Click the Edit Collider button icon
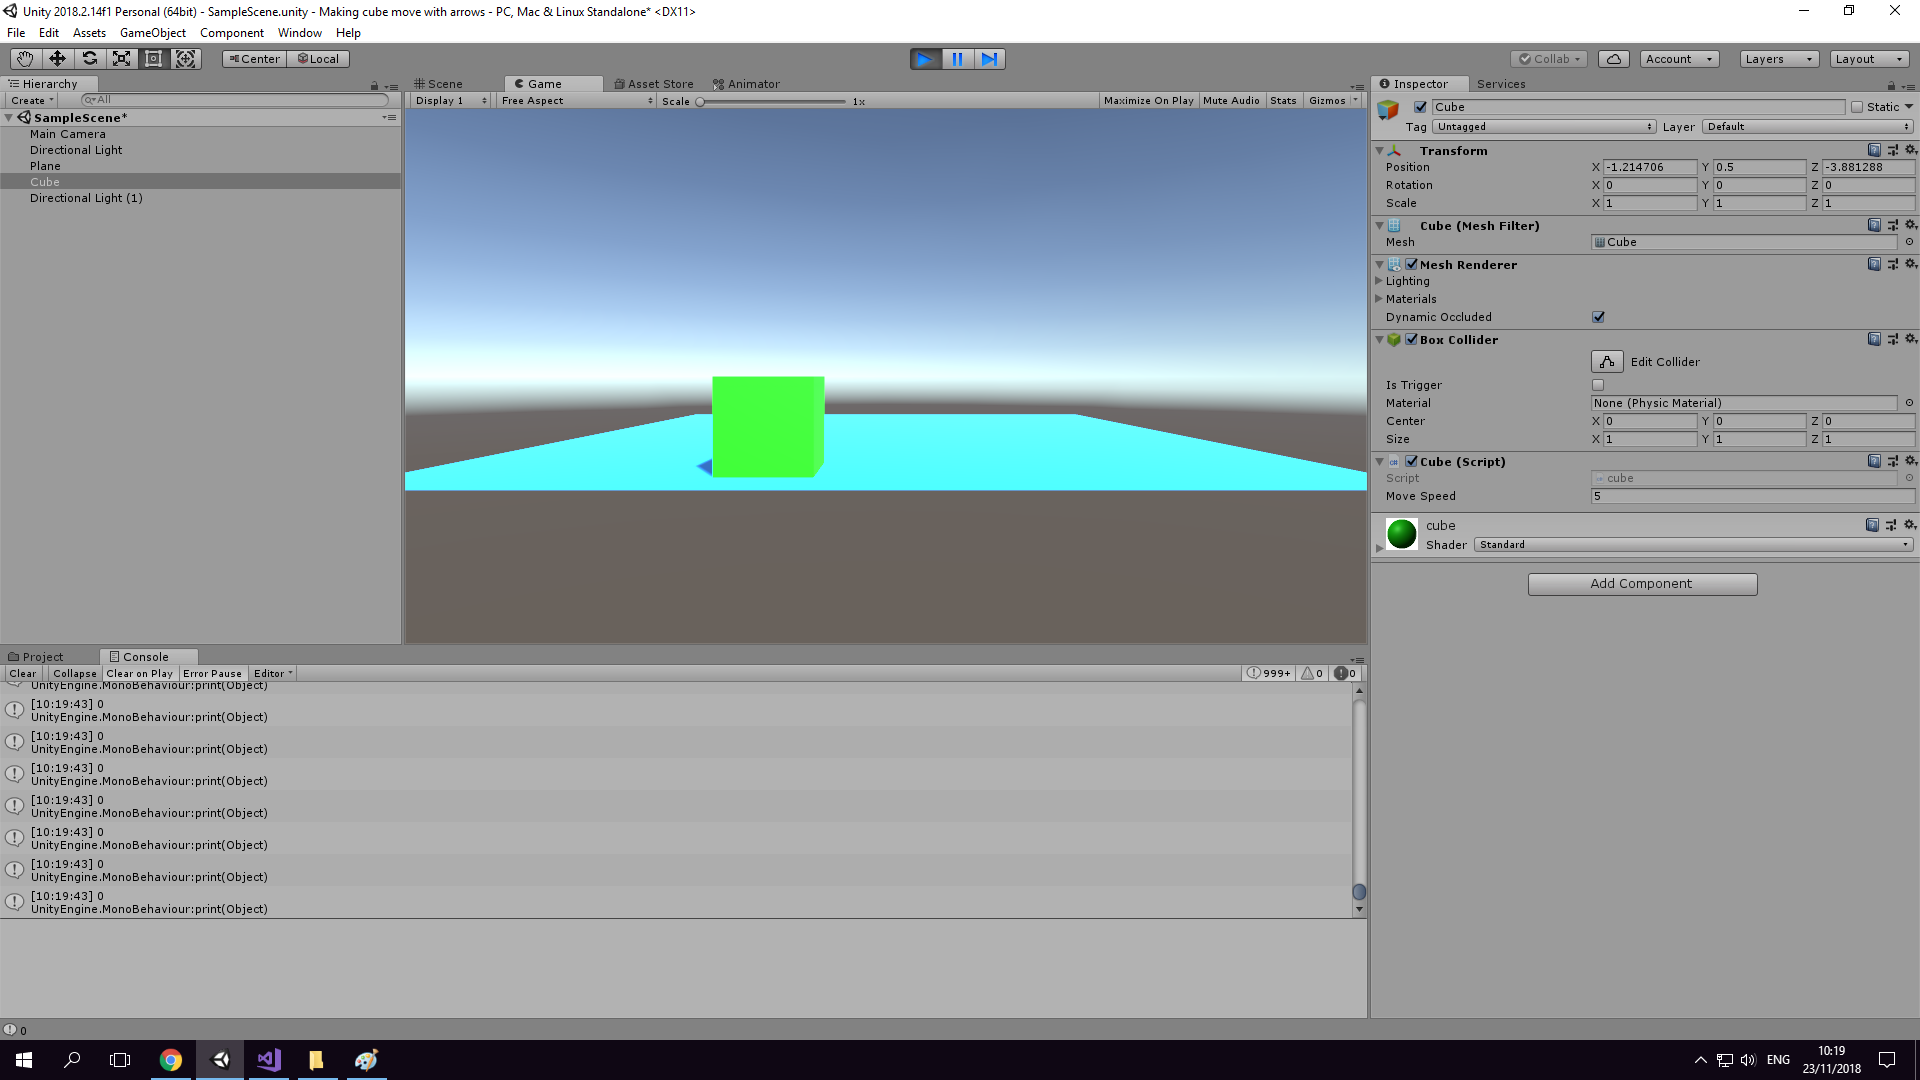The height and width of the screenshot is (1080, 1920). 1606,361
